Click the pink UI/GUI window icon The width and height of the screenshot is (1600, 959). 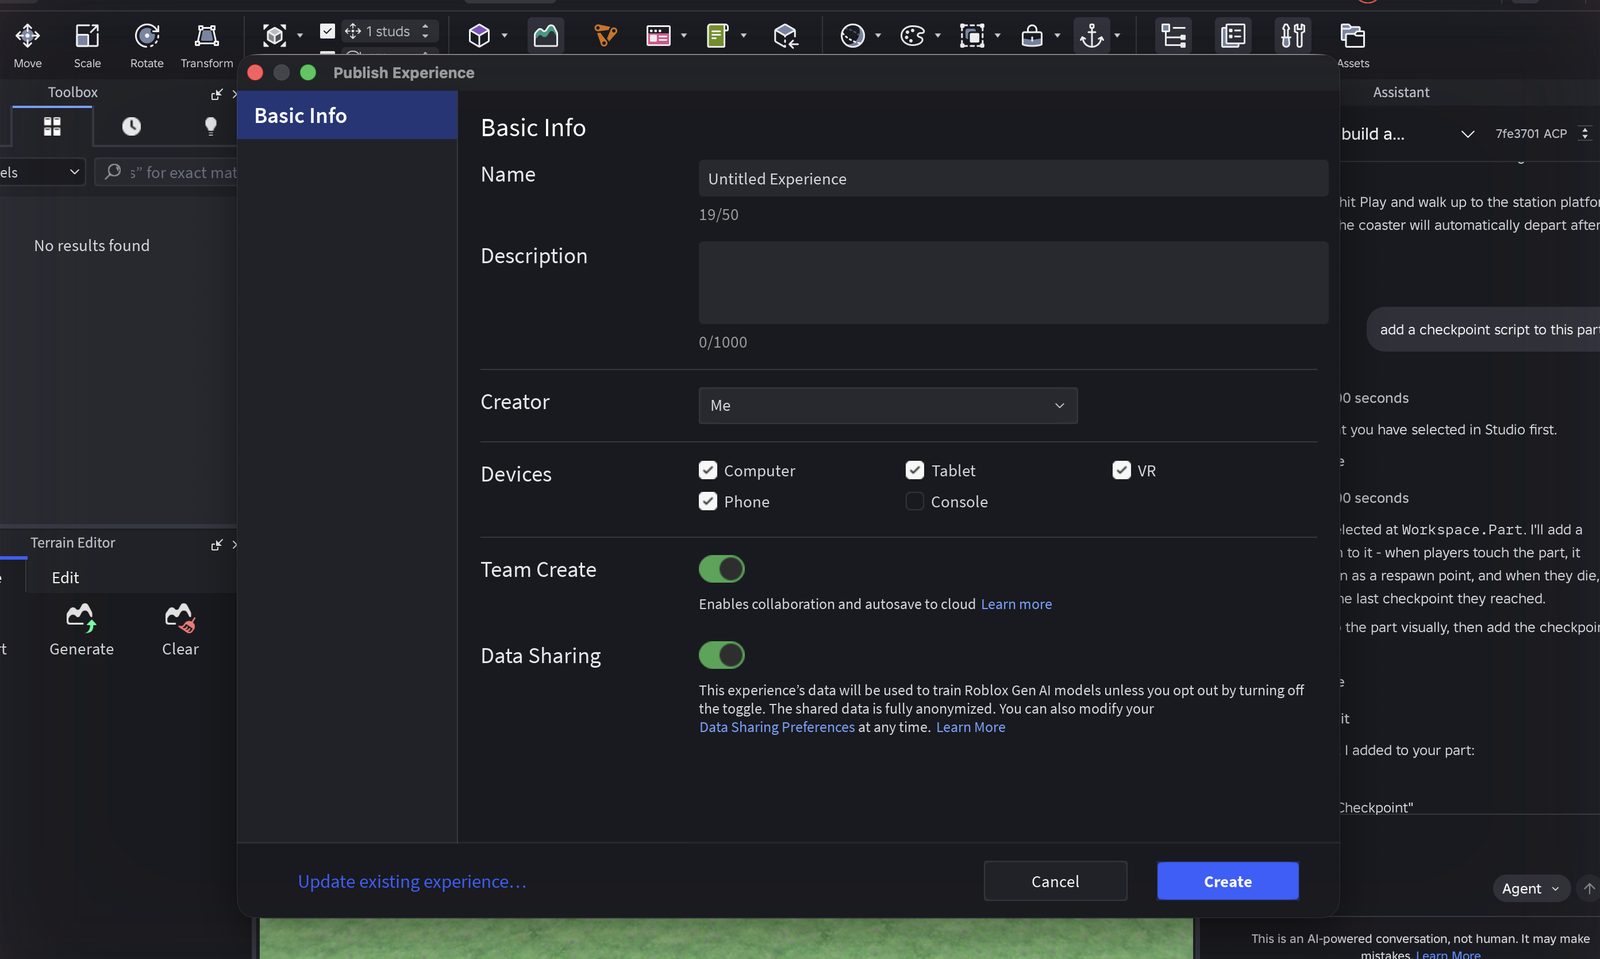click(658, 36)
